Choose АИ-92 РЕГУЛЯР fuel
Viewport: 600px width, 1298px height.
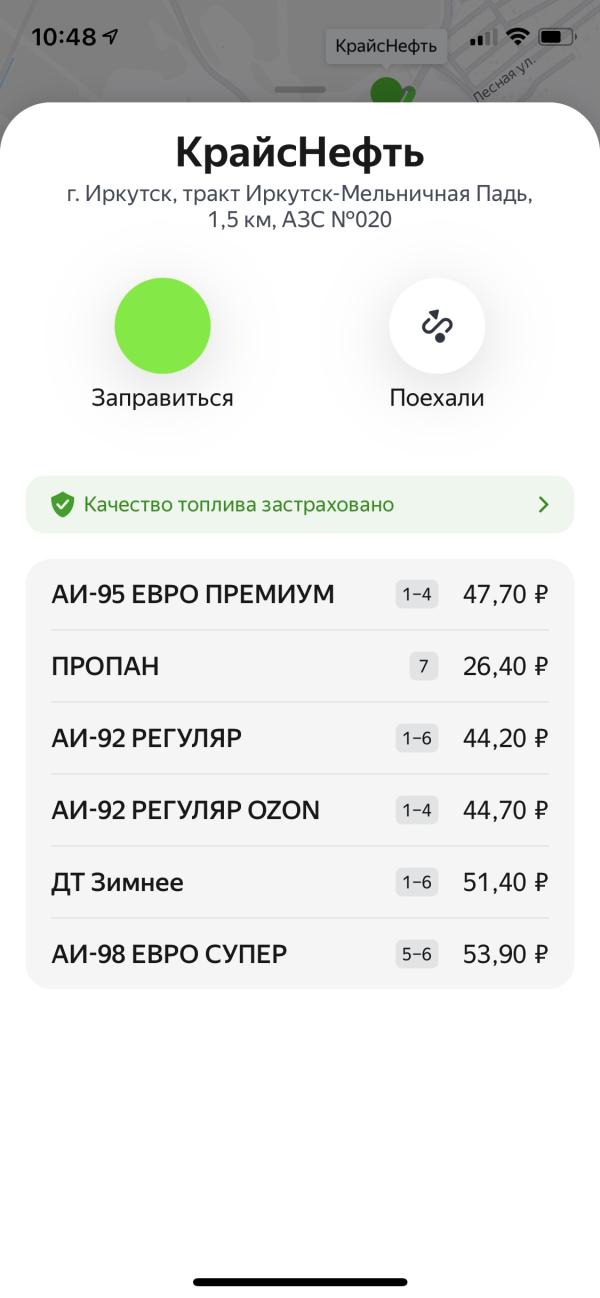(x=300, y=739)
